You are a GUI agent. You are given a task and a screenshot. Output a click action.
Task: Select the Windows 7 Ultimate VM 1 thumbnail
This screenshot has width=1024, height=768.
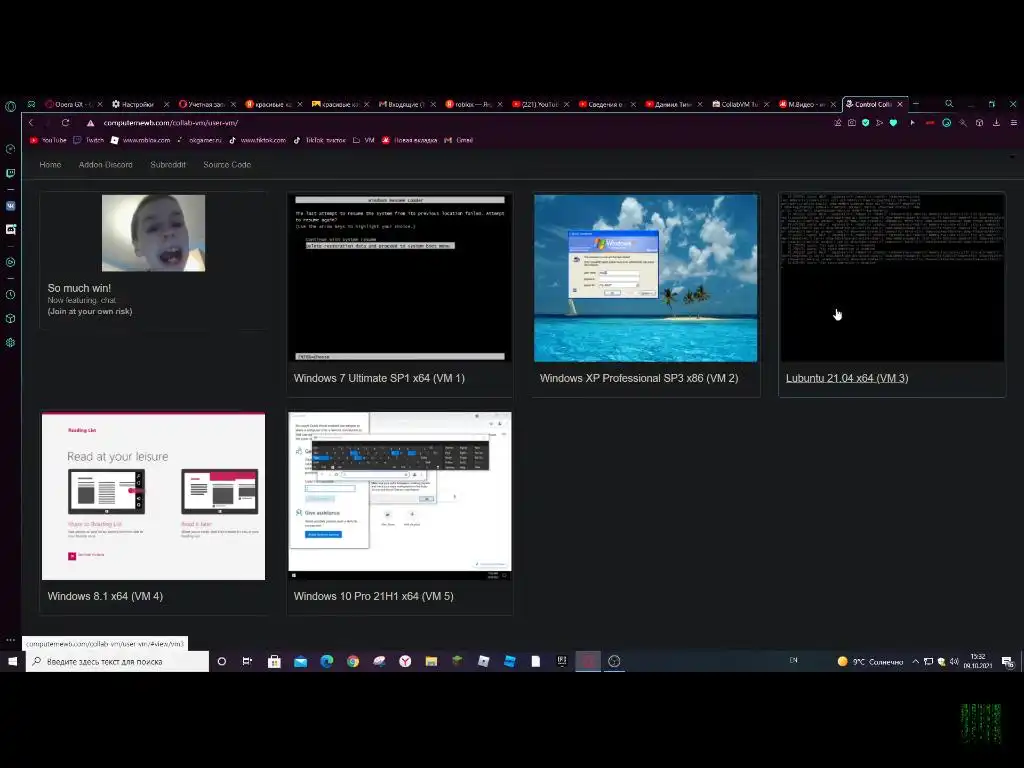pos(400,278)
